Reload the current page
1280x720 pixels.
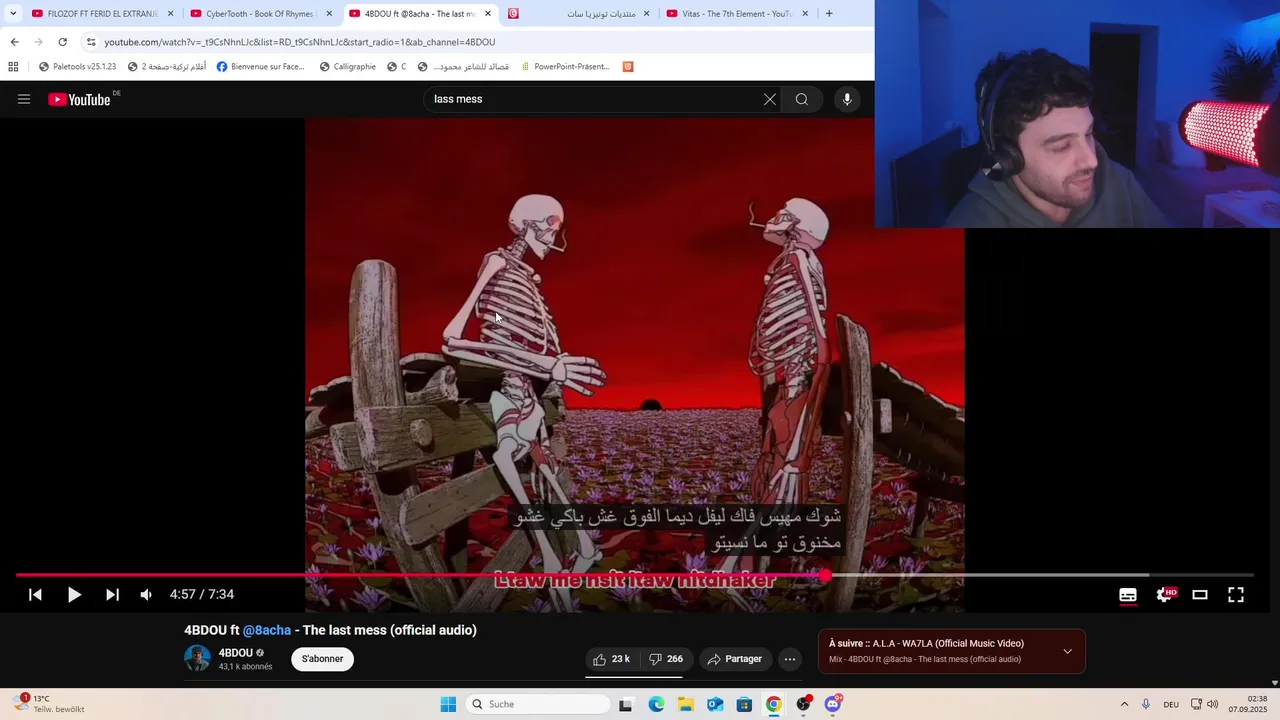pos(62,42)
